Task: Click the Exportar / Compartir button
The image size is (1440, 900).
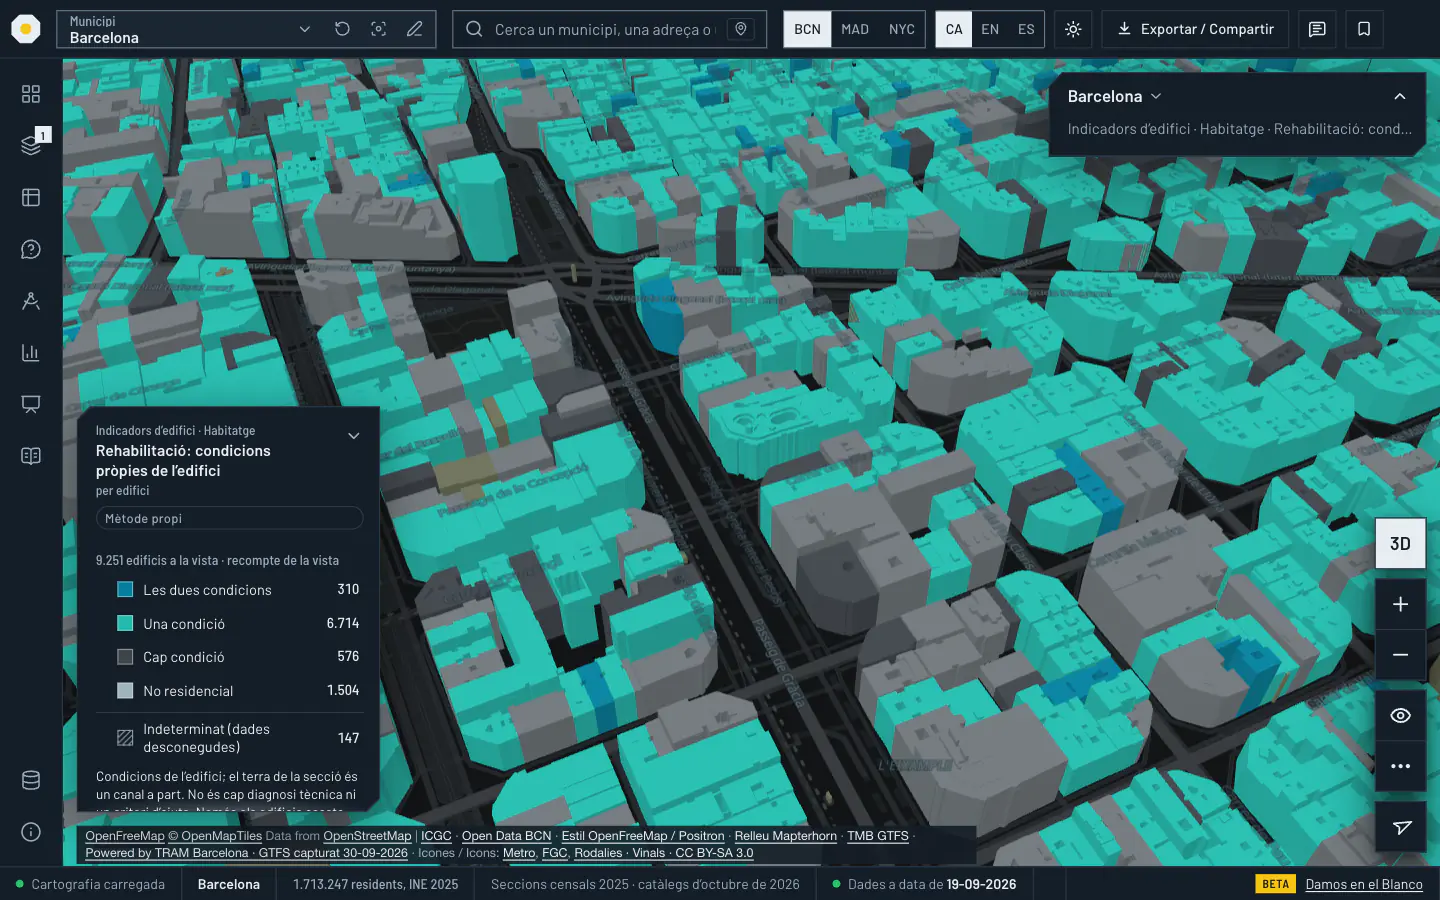Action: pos(1195,29)
